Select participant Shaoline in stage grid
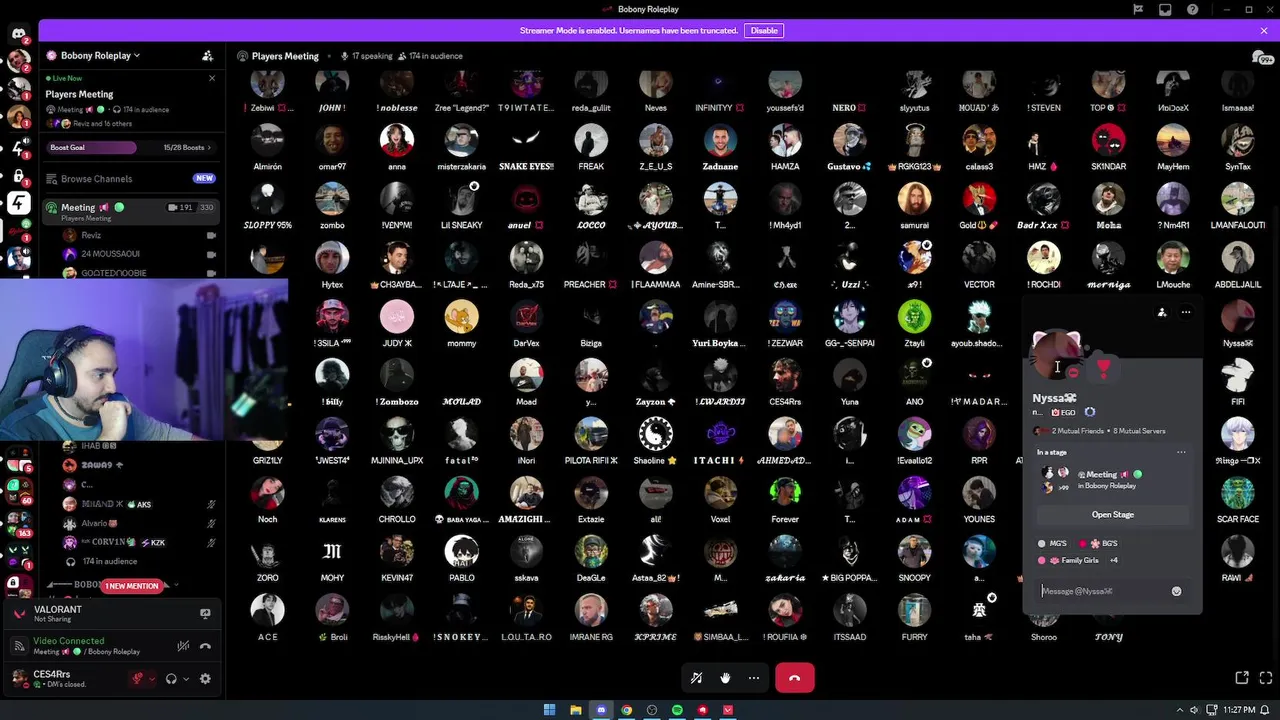Screen dimensions: 1280x720 (655, 441)
